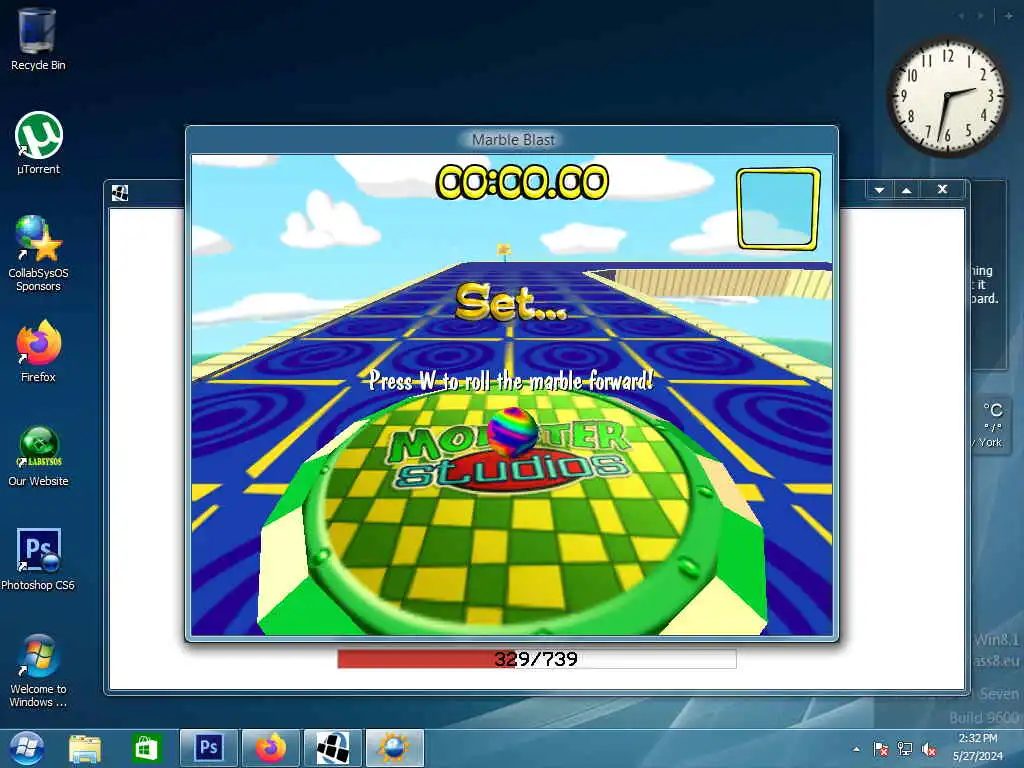Click the 329/739 loading progress bar

(537, 659)
